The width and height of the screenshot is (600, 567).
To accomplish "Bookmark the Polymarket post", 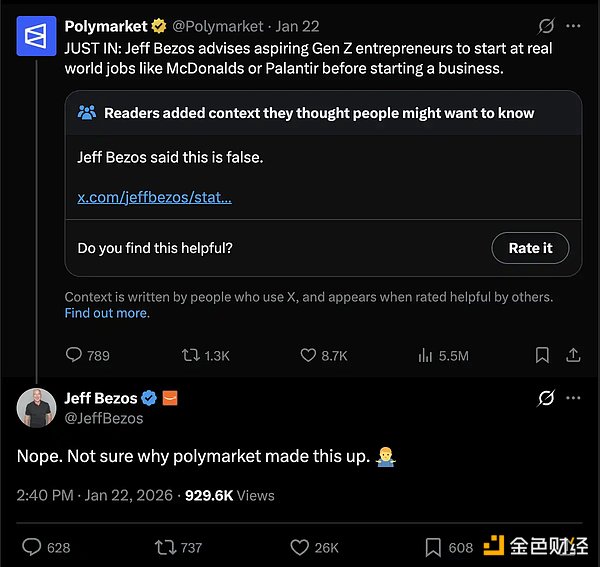I will (x=542, y=355).
